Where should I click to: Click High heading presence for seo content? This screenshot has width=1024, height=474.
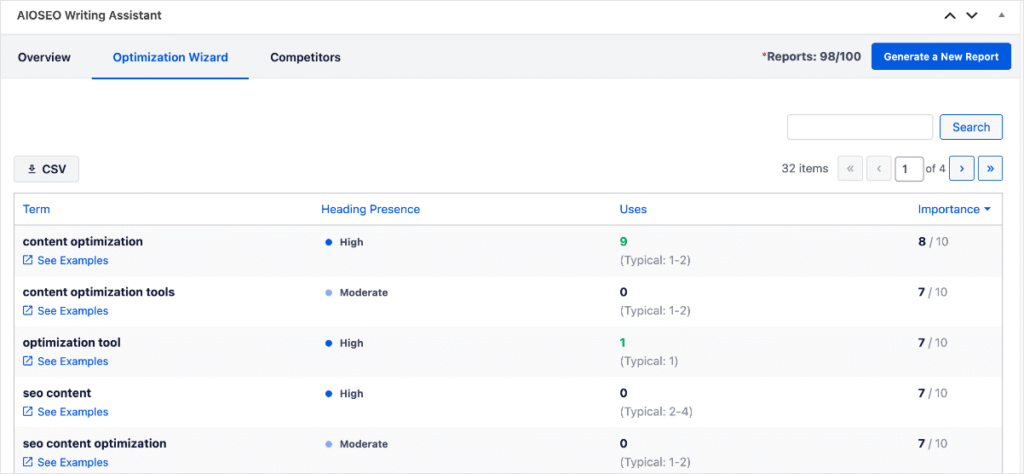click(344, 394)
